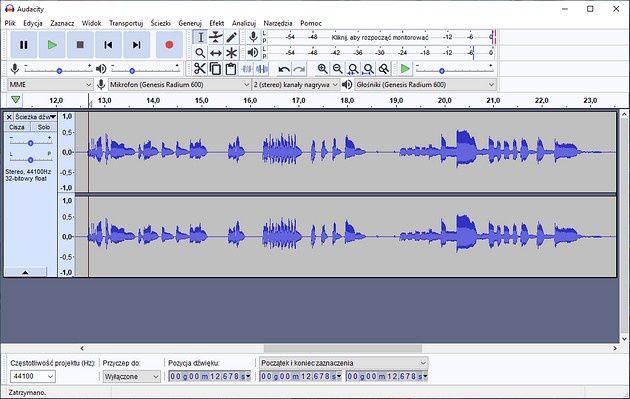Mute track with Cisza button
The image size is (630, 399).
coord(16,127)
